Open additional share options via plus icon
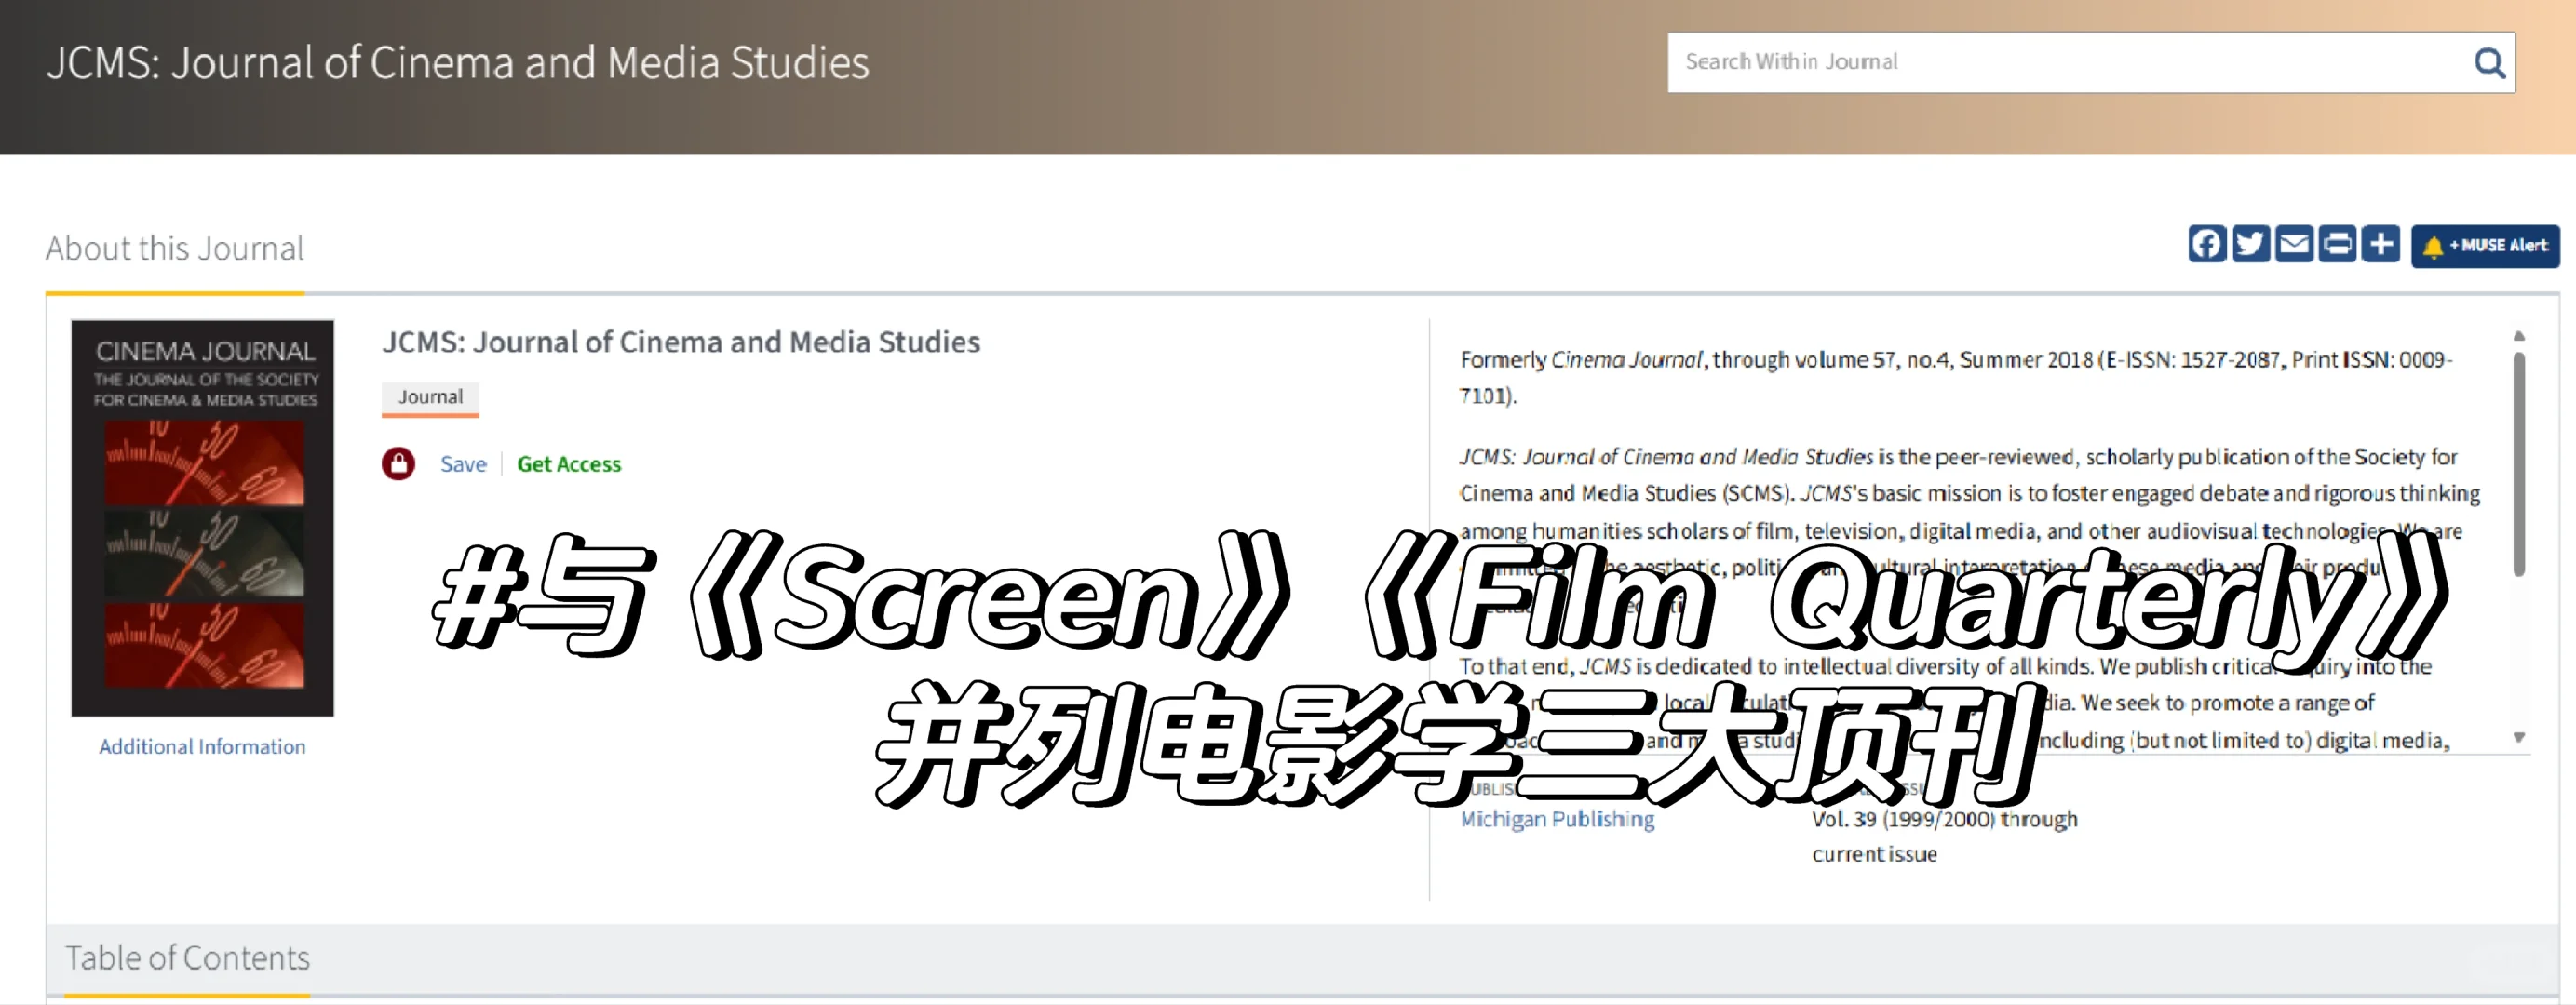The image size is (2576, 1005). click(x=2380, y=244)
